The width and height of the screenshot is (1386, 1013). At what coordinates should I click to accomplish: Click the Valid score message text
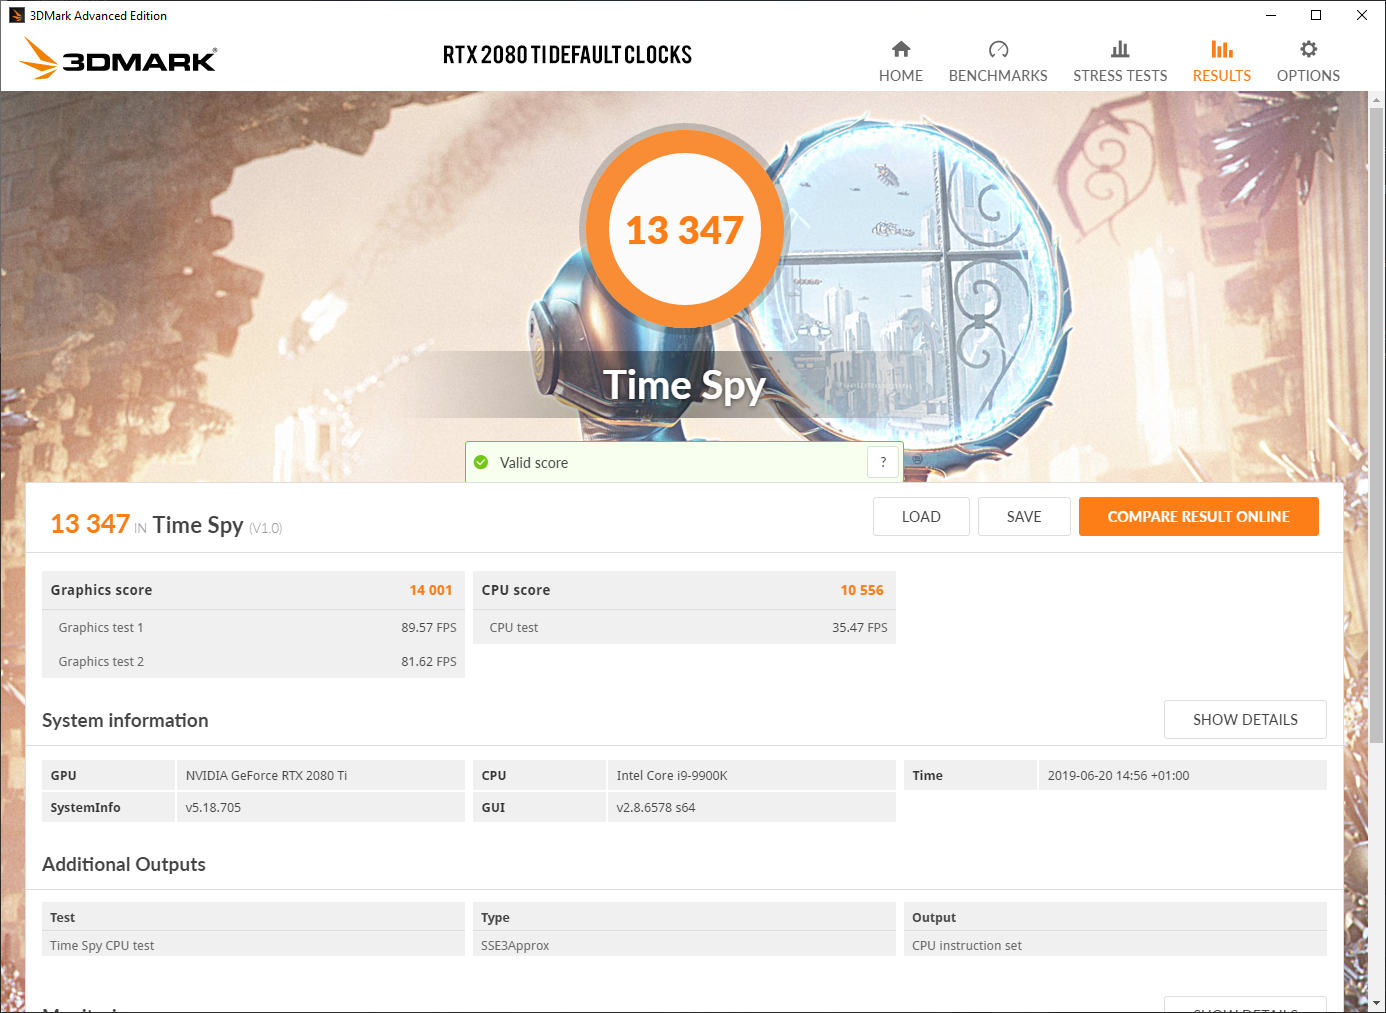[534, 462]
